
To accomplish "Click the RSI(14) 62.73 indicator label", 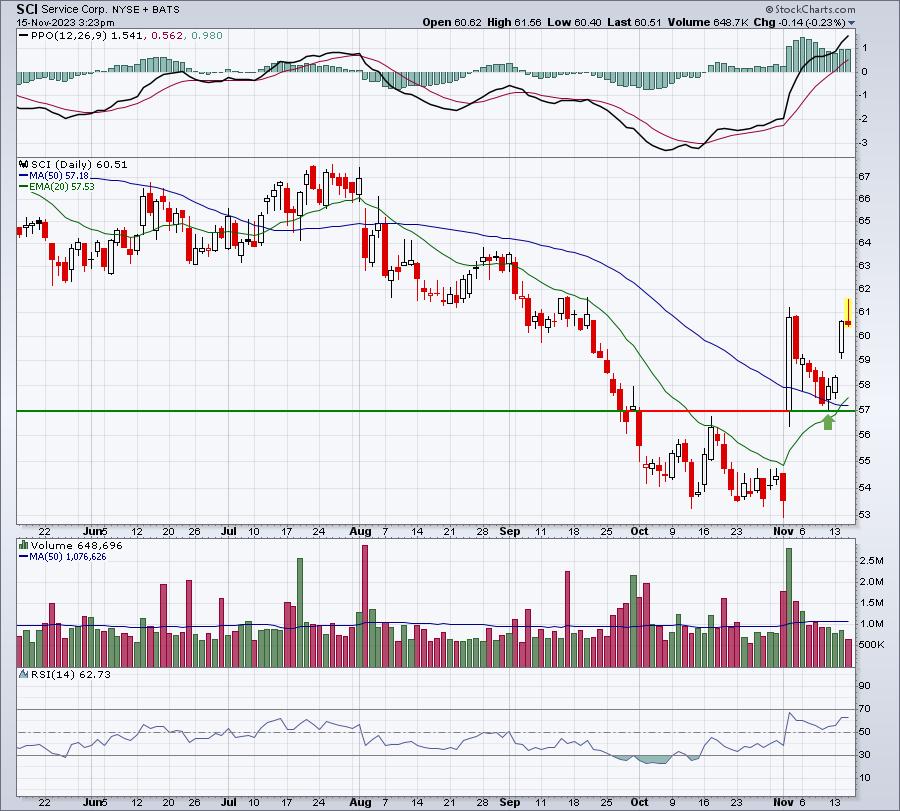I will pyautogui.click(x=71, y=674).
